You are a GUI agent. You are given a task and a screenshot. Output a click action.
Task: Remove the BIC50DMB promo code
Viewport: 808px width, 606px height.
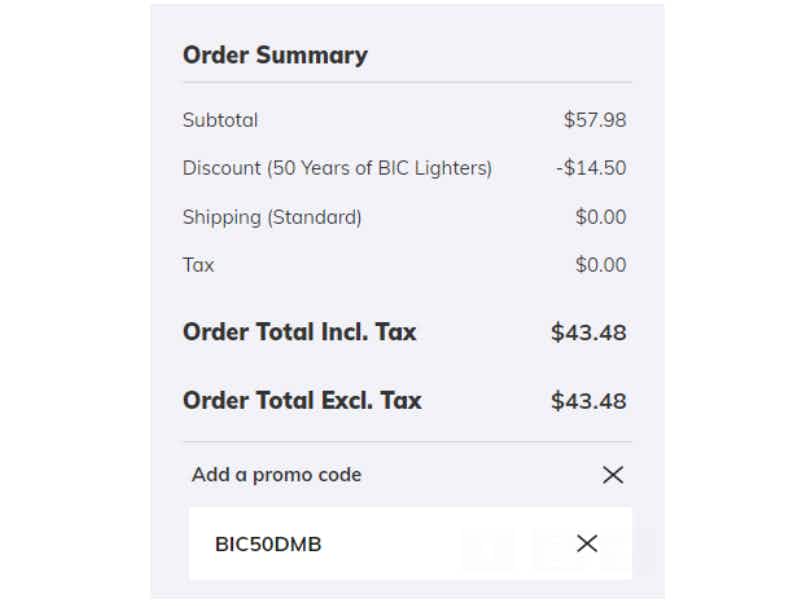587,544
